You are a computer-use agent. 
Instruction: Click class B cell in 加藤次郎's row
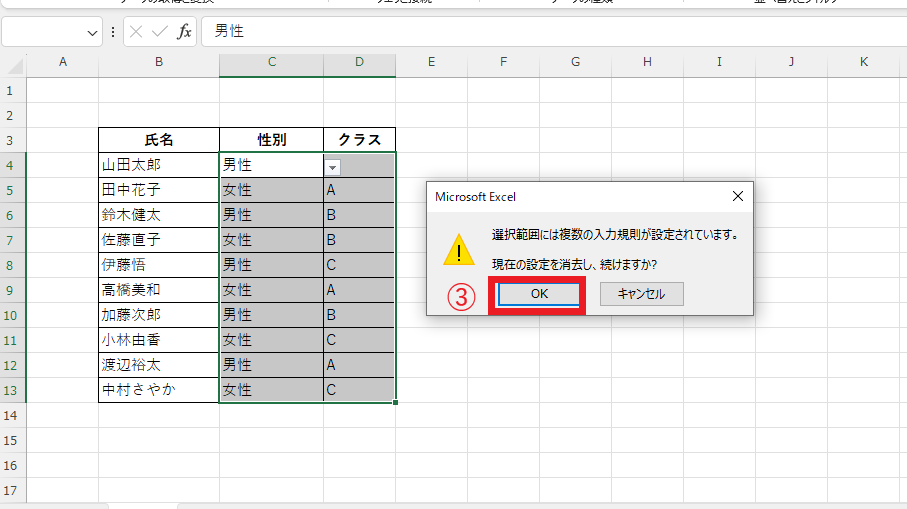click(x=360, y=315)
